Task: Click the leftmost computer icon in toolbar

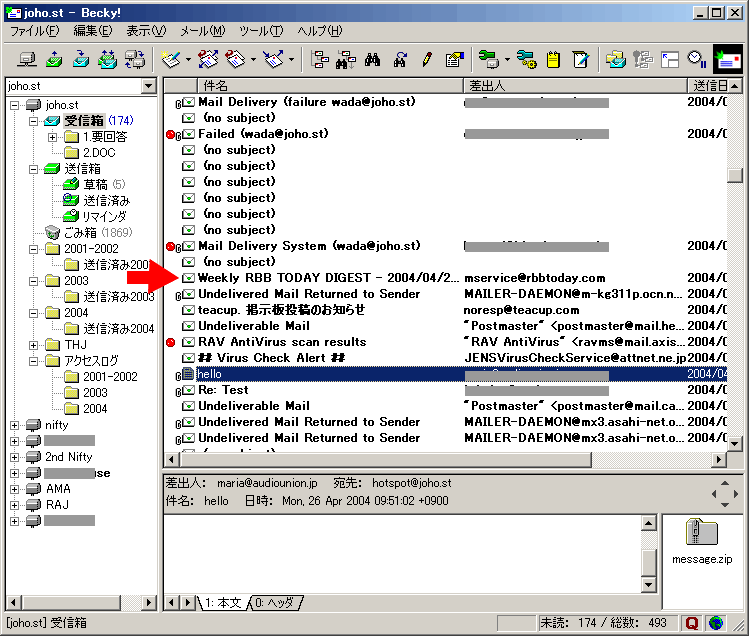Action: [x=27, y=60]
